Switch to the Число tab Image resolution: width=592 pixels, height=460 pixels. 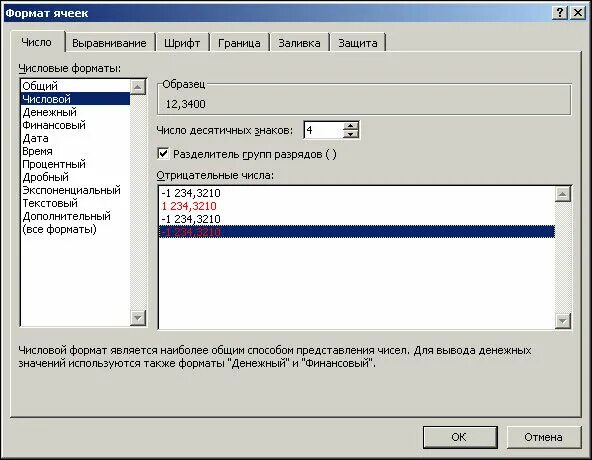click(x=37, y=42)
